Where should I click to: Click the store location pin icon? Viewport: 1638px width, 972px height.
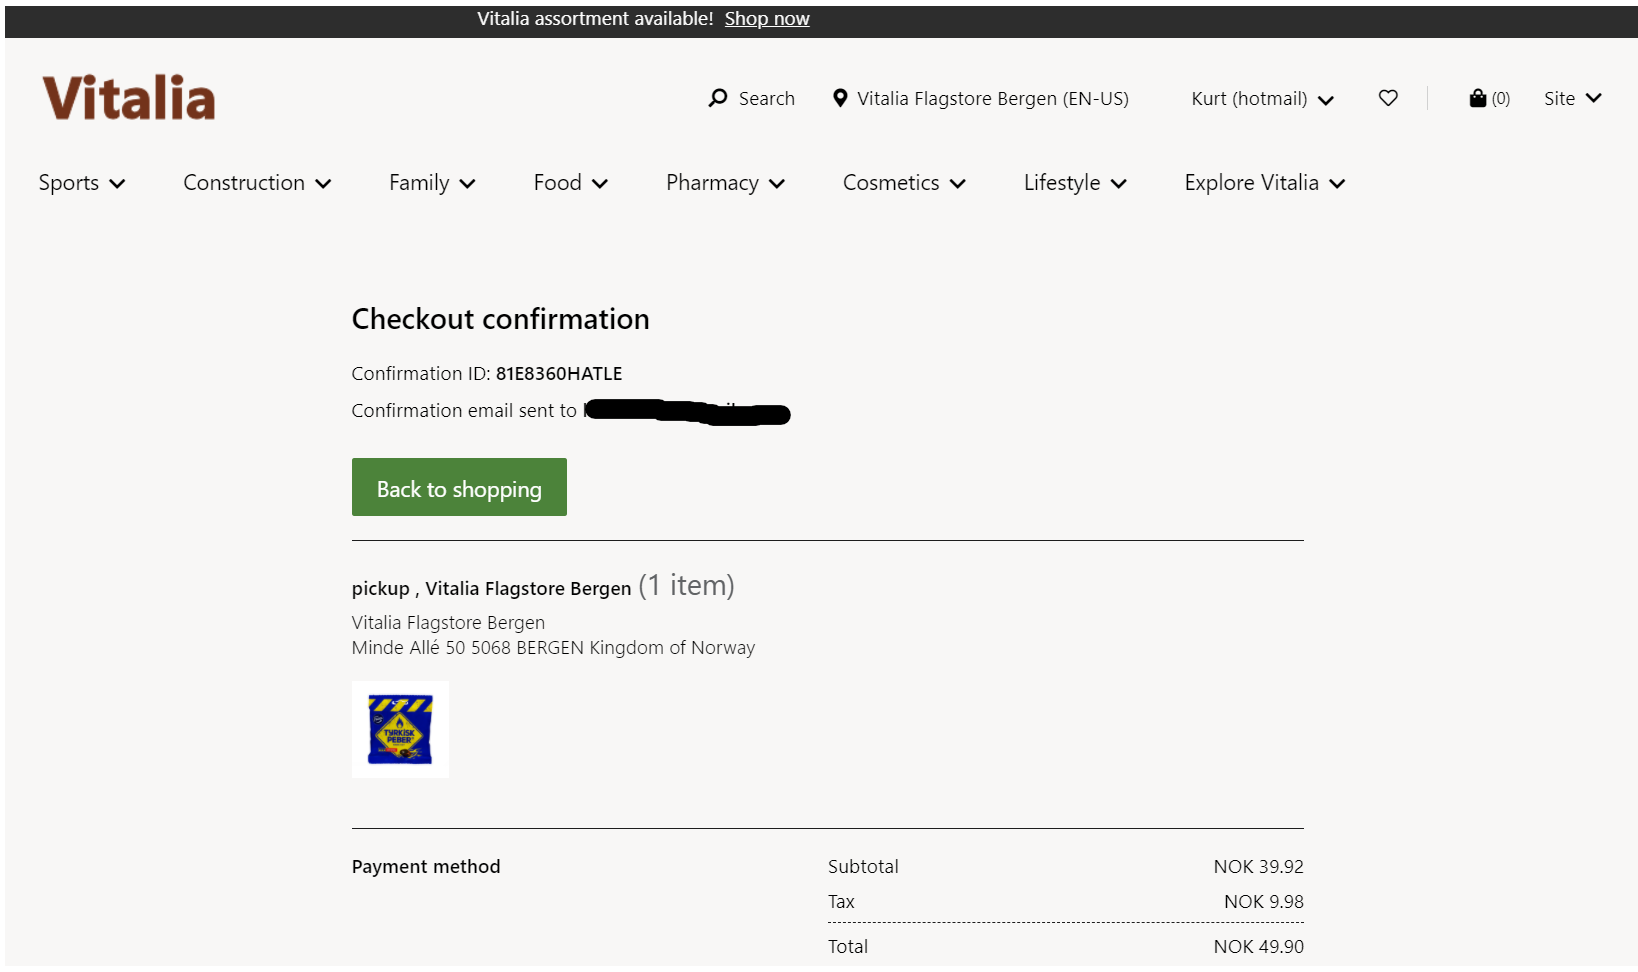point(840,98)
